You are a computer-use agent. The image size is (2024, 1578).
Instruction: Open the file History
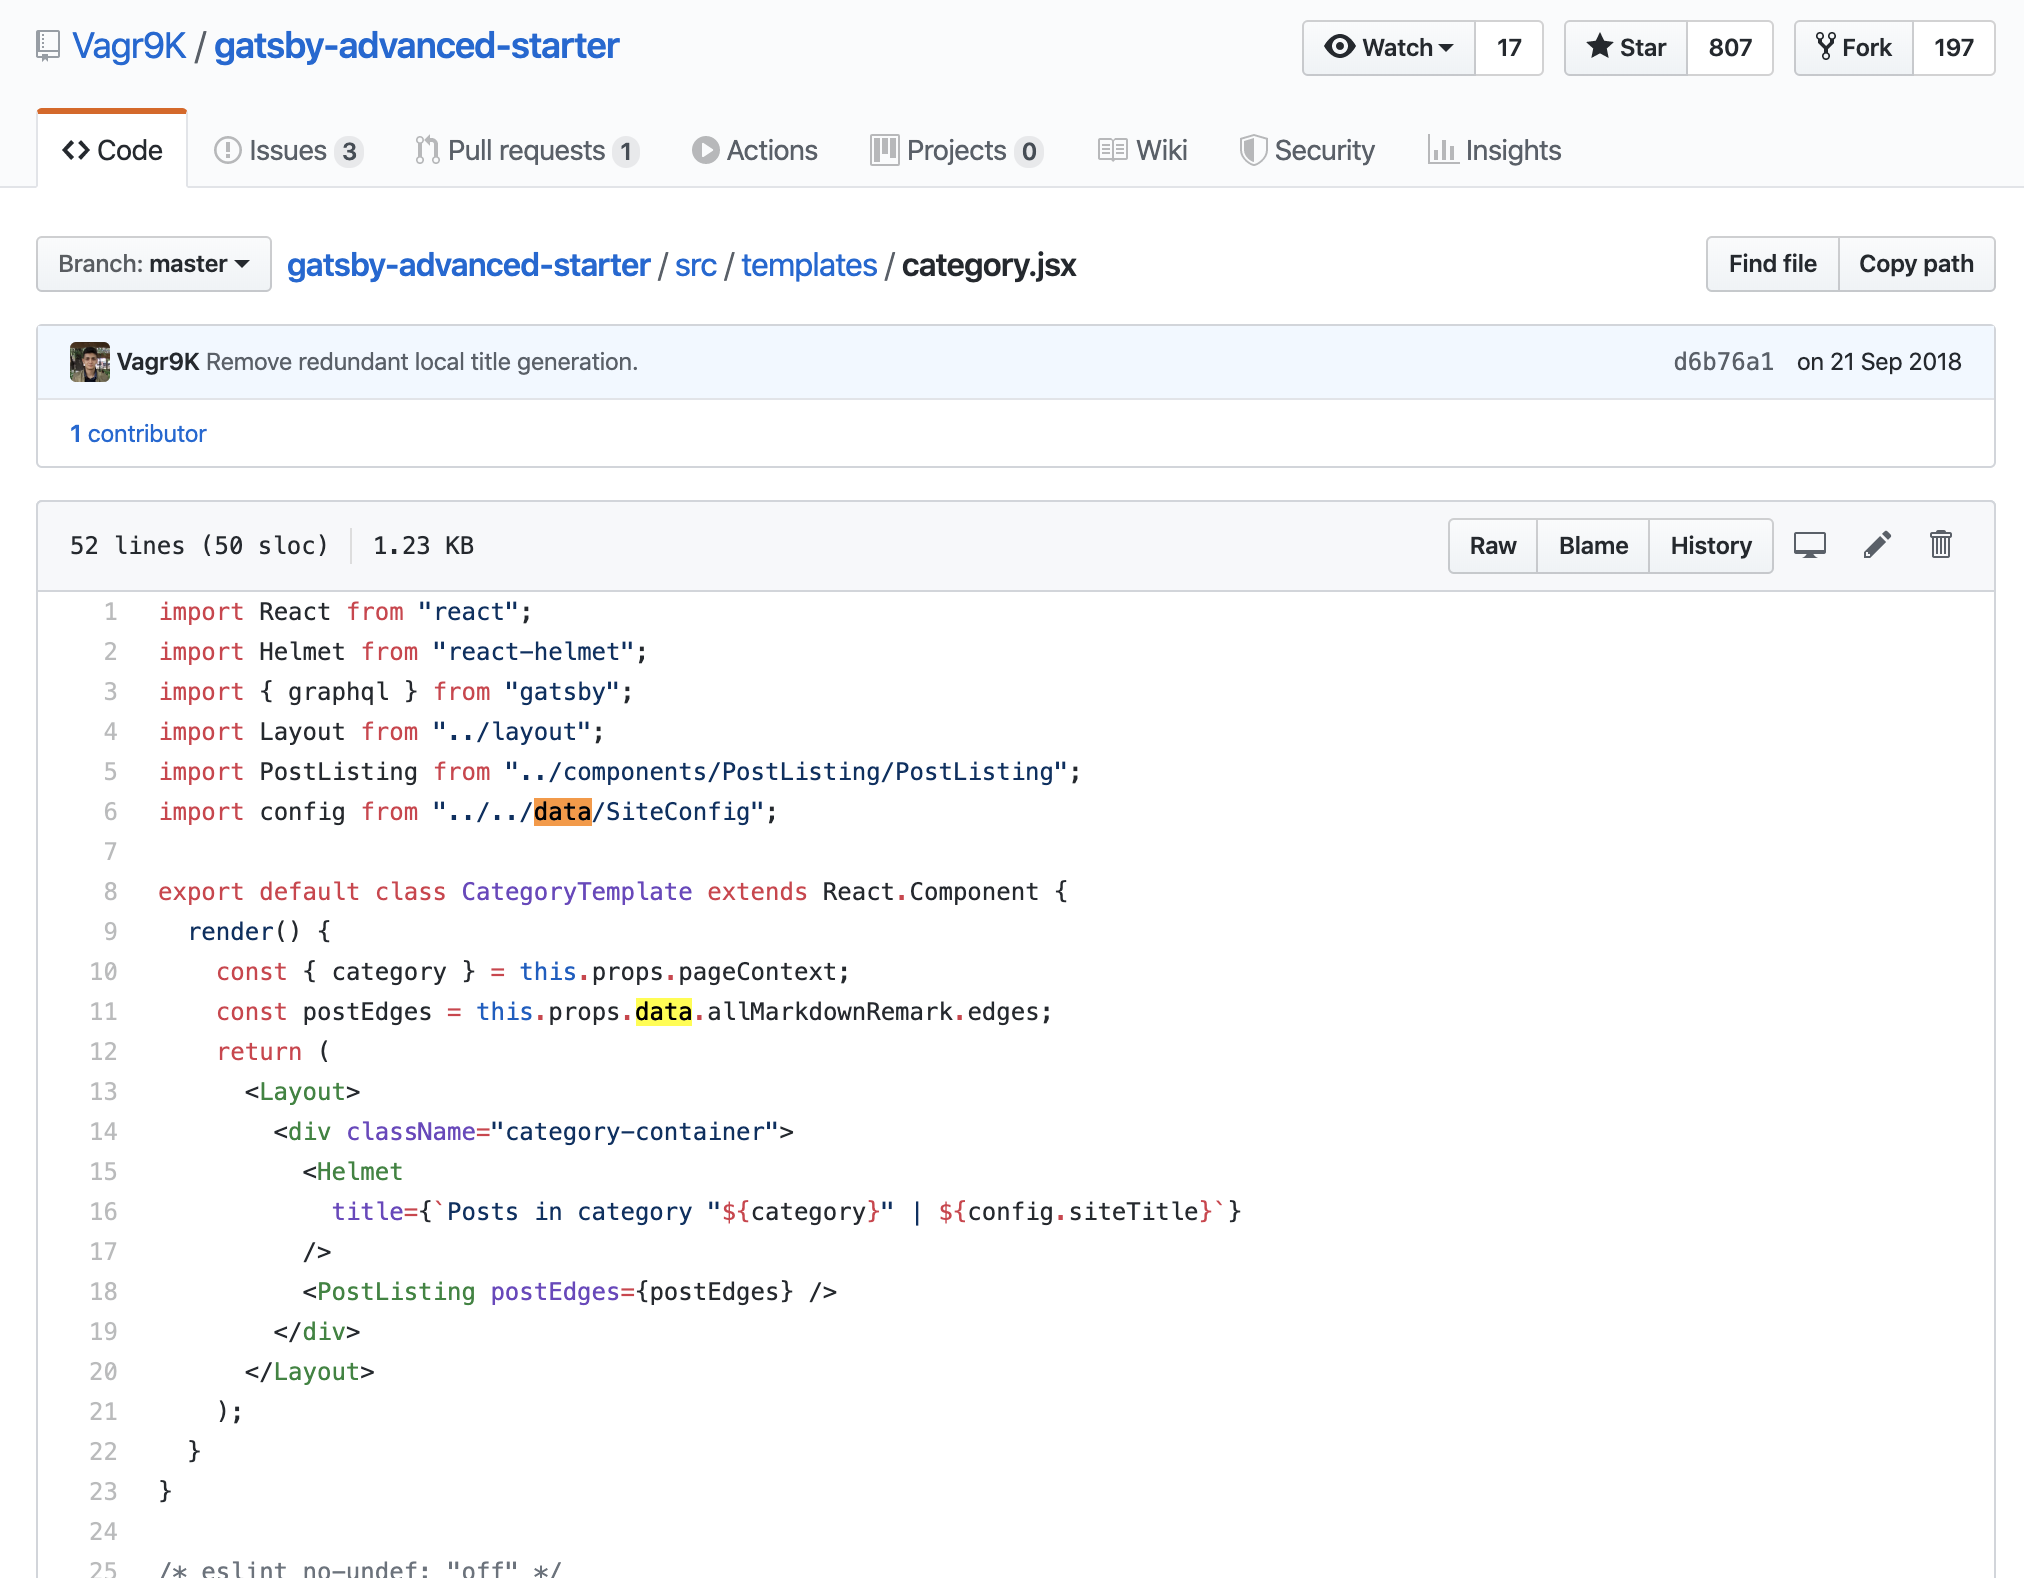pos(1711,546)
